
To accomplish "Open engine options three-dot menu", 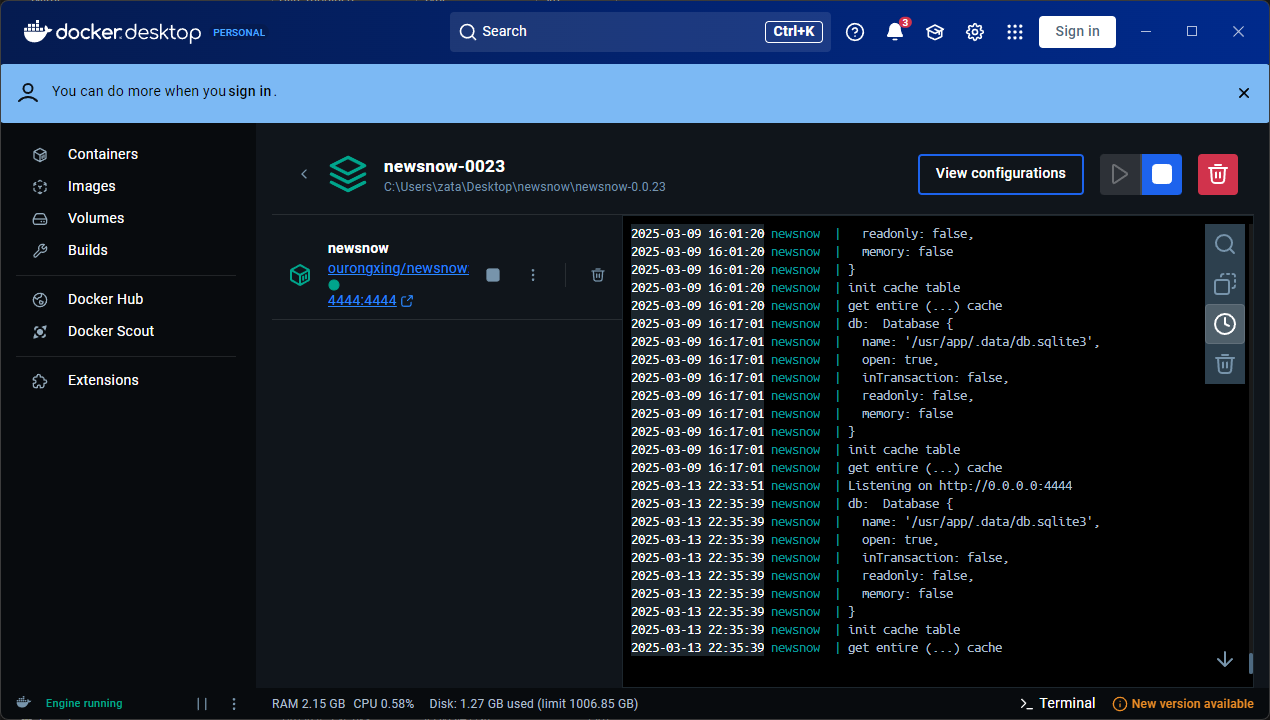I will [x=234, y=704].
